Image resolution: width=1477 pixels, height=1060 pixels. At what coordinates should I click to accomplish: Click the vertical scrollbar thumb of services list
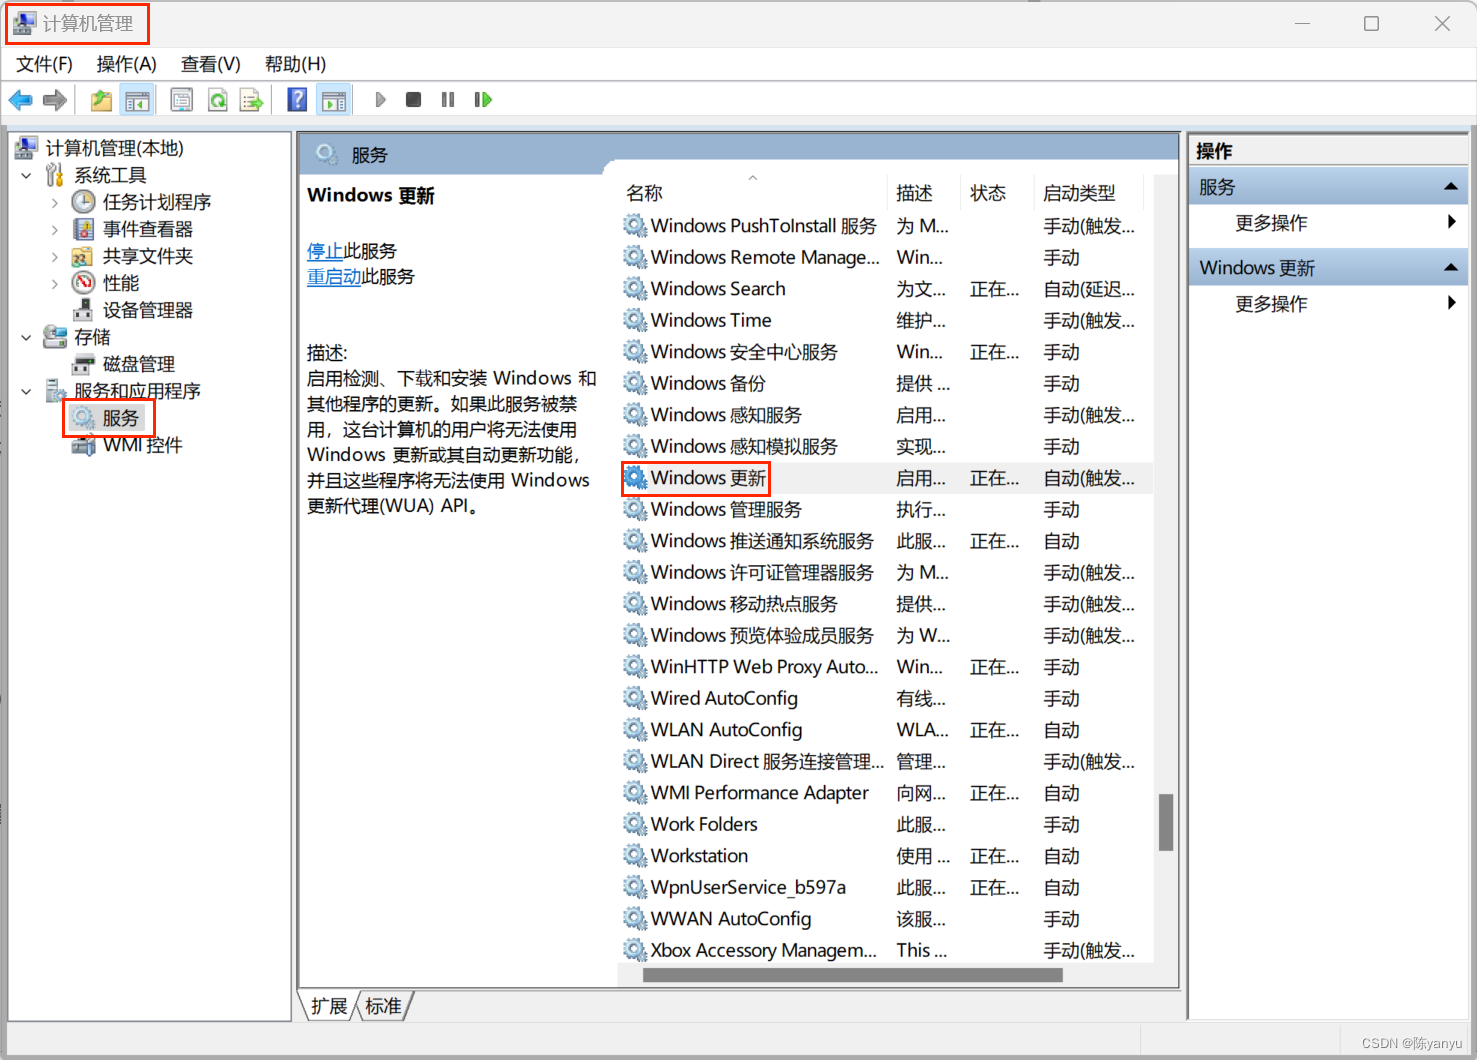coord(1165,822)
